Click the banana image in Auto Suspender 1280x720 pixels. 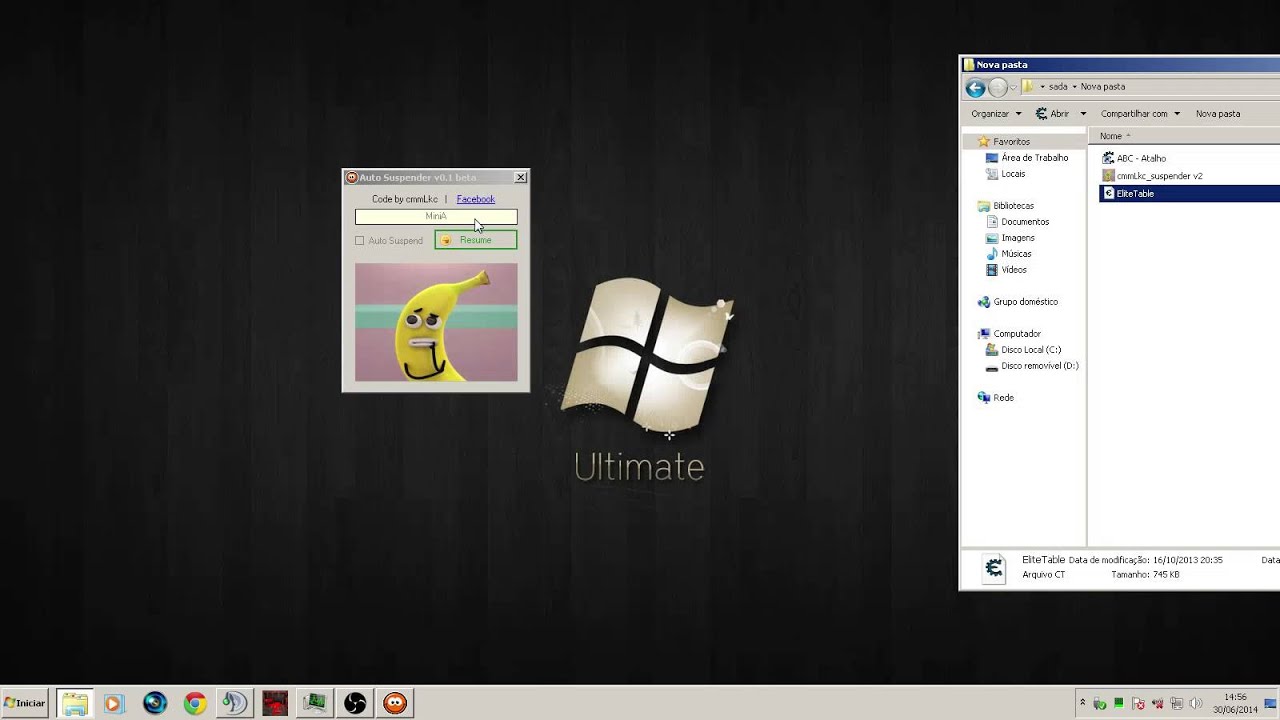click(436, 322)
